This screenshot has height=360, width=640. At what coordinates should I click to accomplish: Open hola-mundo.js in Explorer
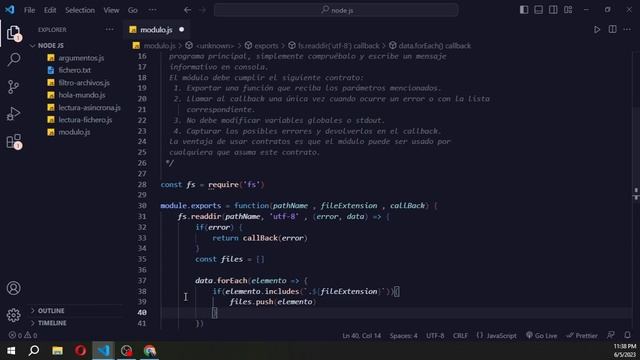point(82,95)
